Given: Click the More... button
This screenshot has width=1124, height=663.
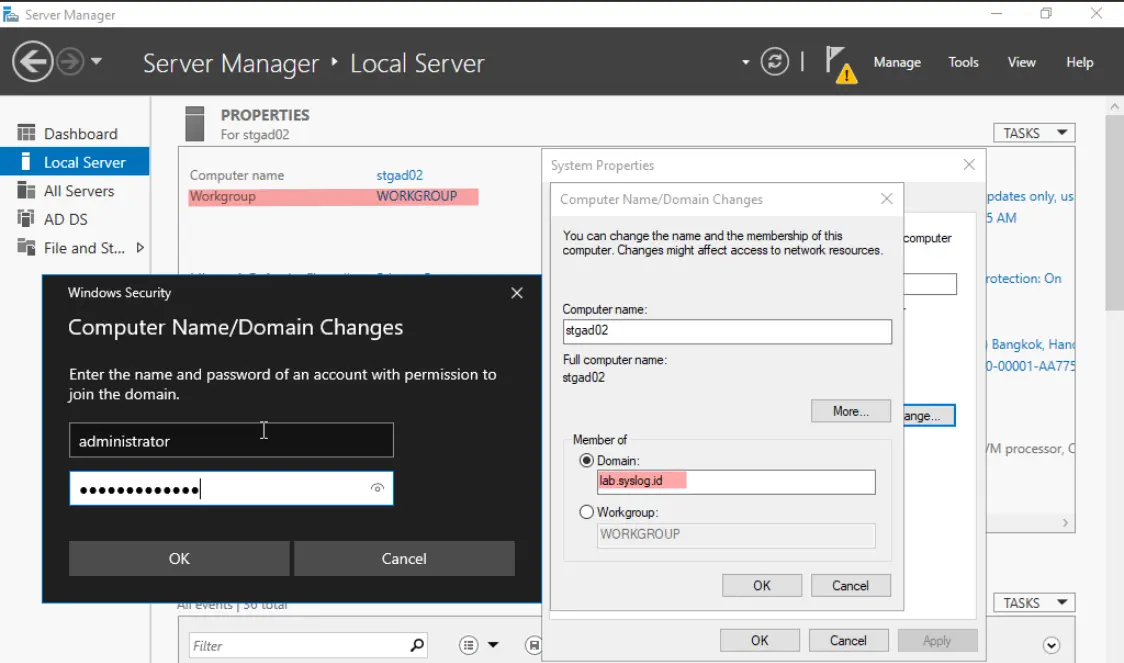Looking at the screenshot, I should [x=850, y=411].
